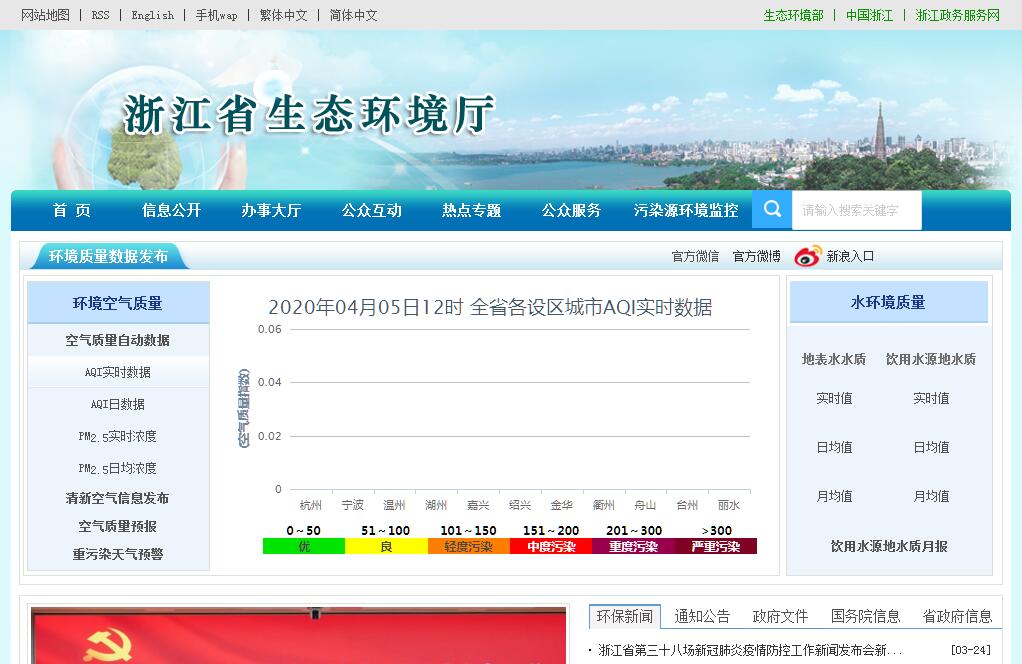The height and width of the screenshot is (664, 1022).
Task: Open 实时值 under 地表水水质
Action: (x=834, y=398)
